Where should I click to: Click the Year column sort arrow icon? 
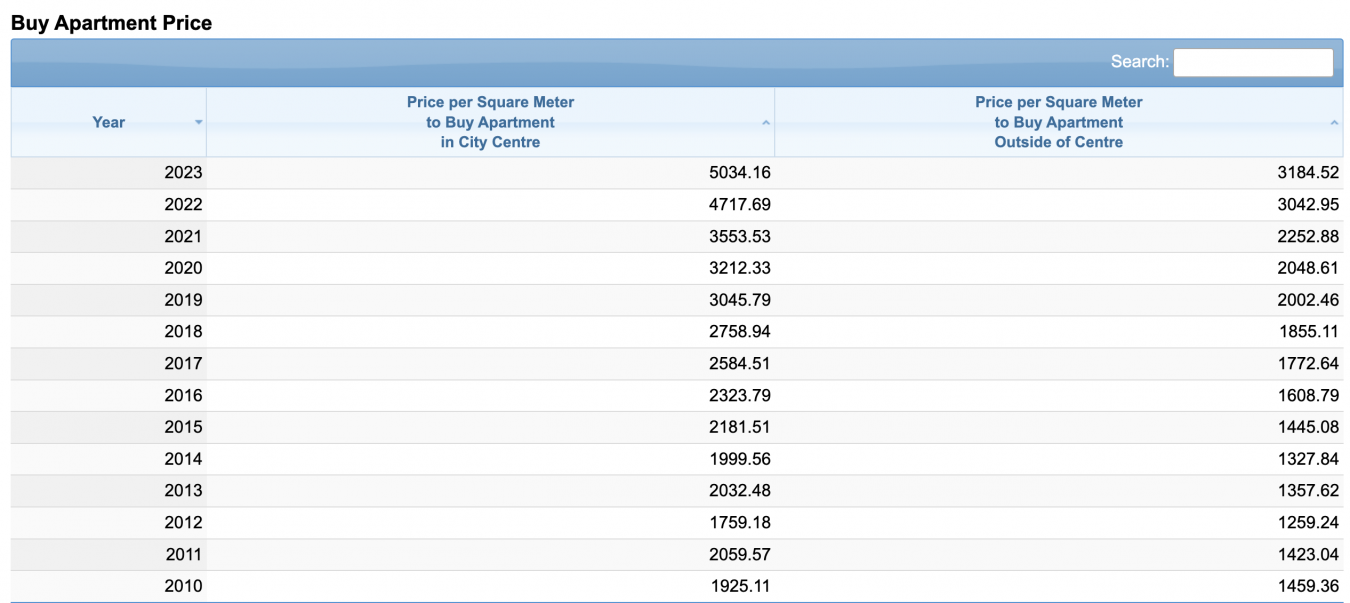pos(198,122)
